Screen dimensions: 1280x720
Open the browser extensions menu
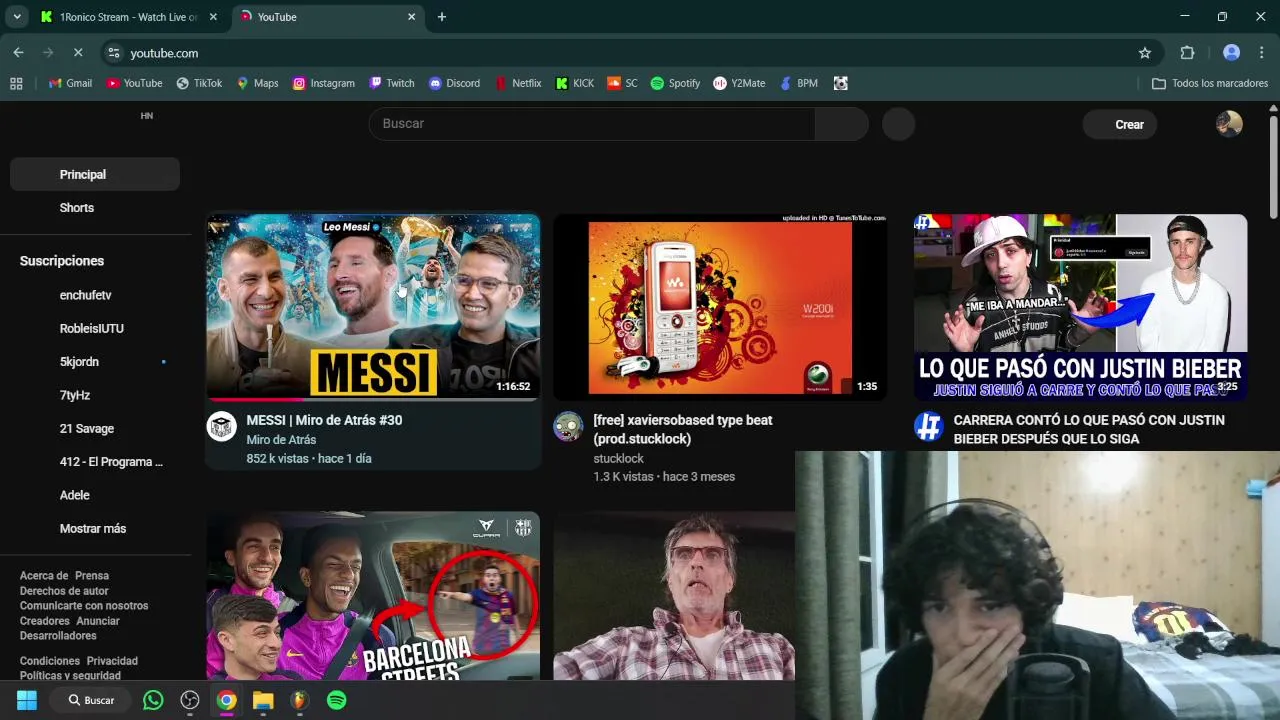1188,53
